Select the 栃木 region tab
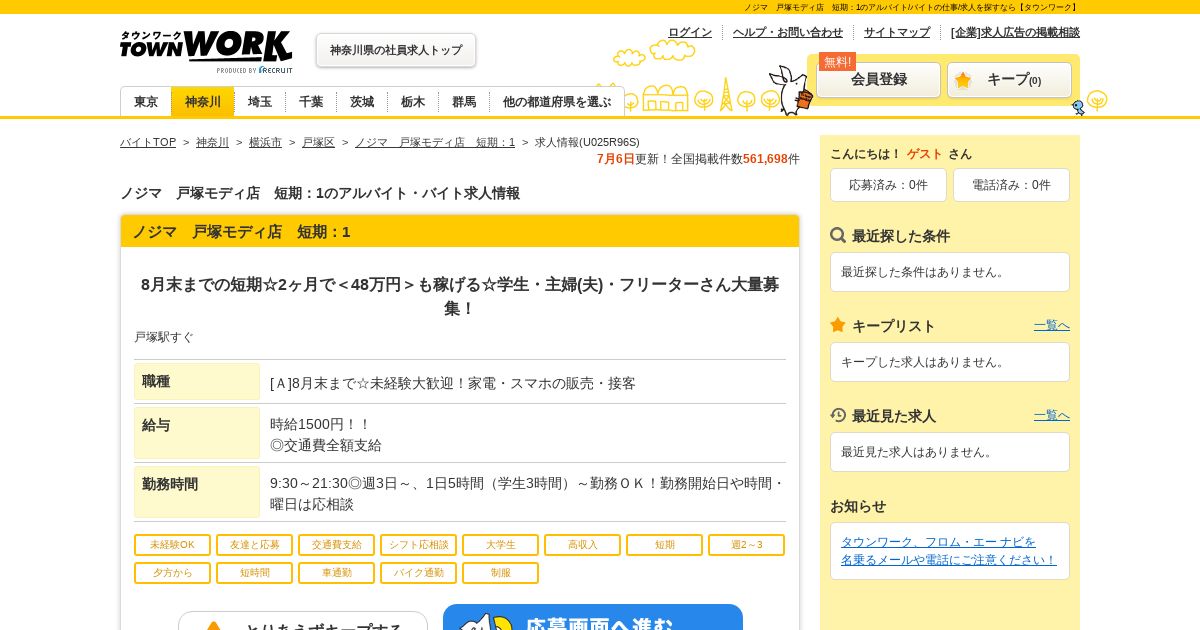The image size is (1200, 630). 413,102
